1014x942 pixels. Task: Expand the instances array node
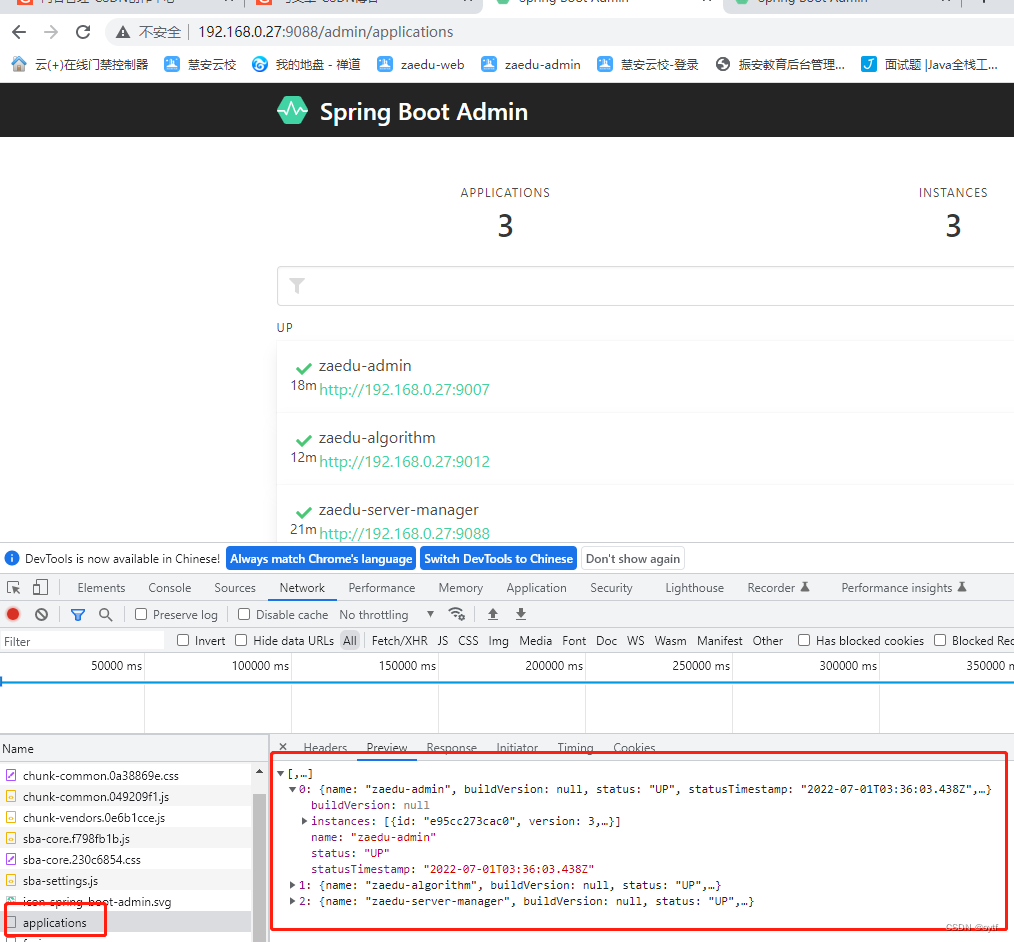304,821
